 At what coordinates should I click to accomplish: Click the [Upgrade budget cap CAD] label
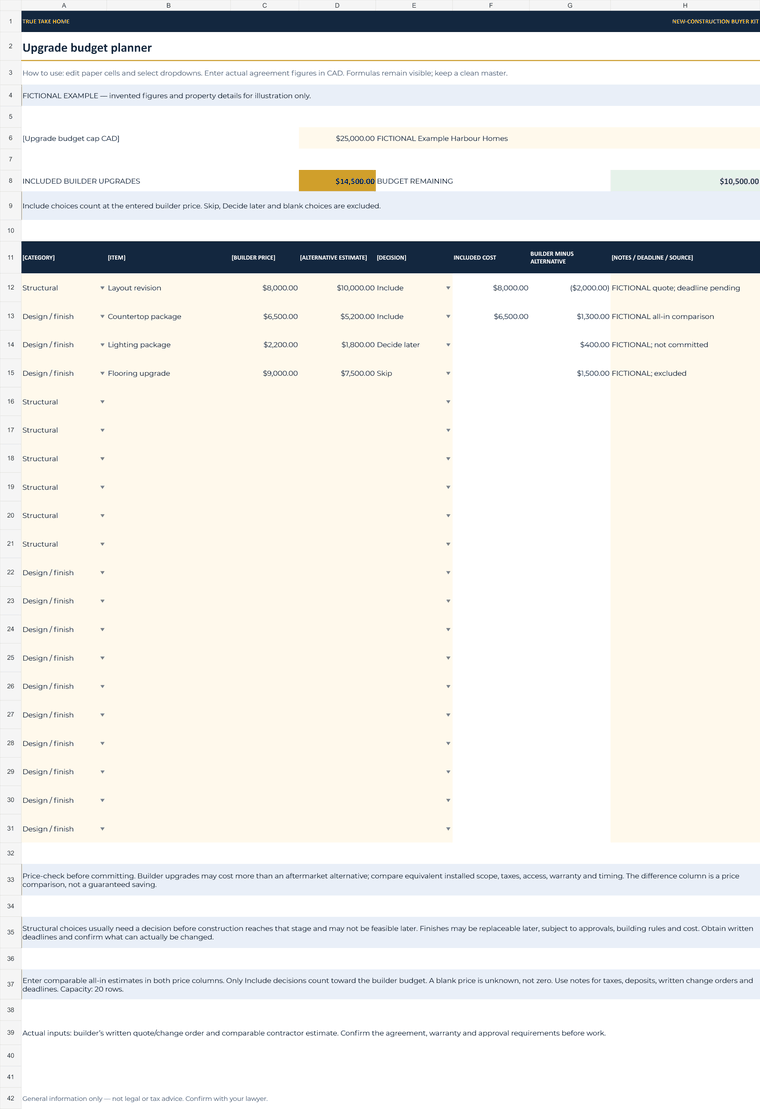(x=71, y=139)
